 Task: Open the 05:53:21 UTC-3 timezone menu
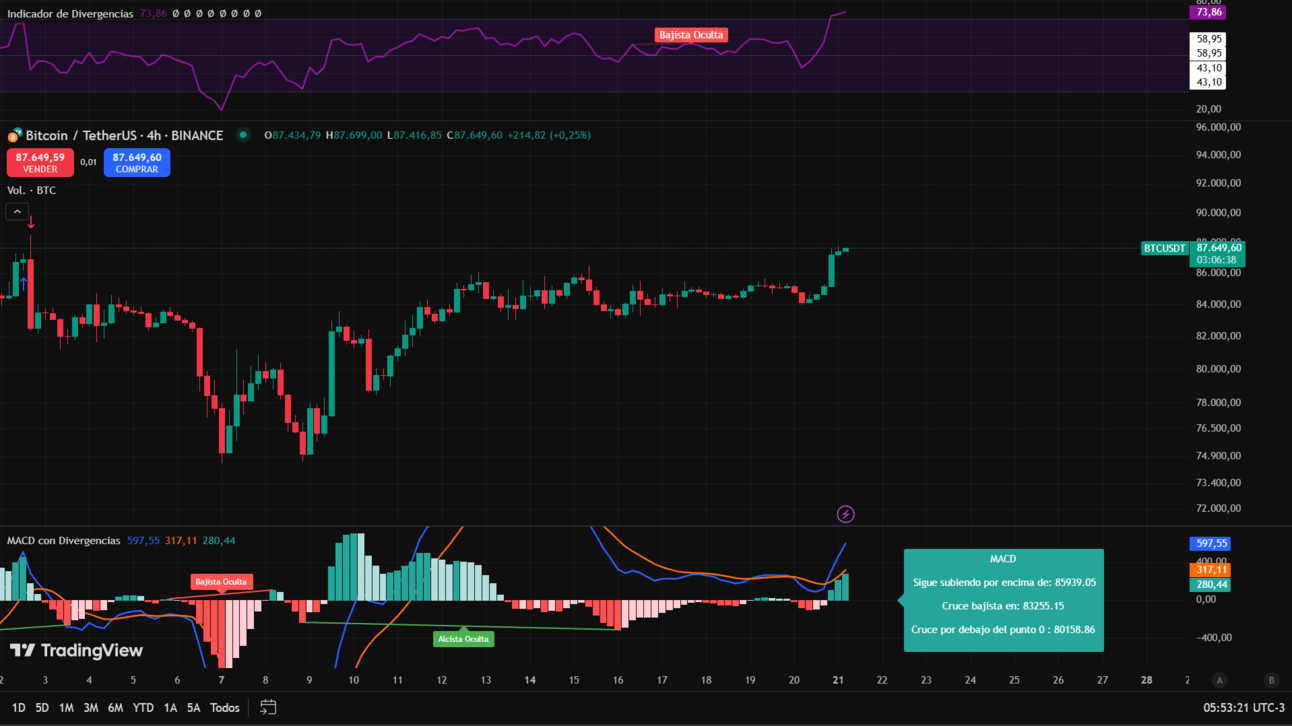(1244, 708)
